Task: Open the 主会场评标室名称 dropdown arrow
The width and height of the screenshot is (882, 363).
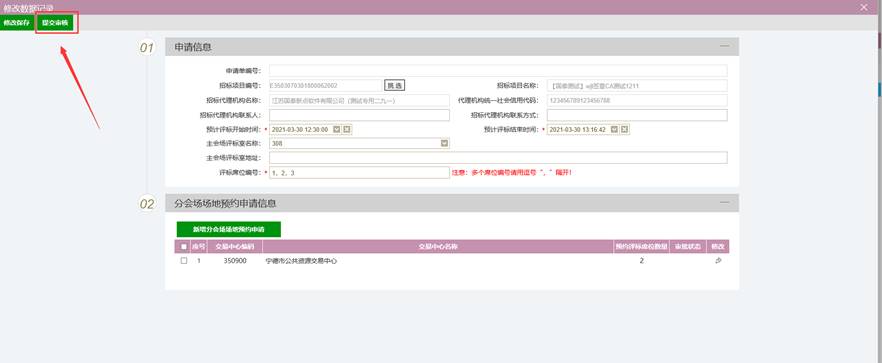Action: pos(444,144)
